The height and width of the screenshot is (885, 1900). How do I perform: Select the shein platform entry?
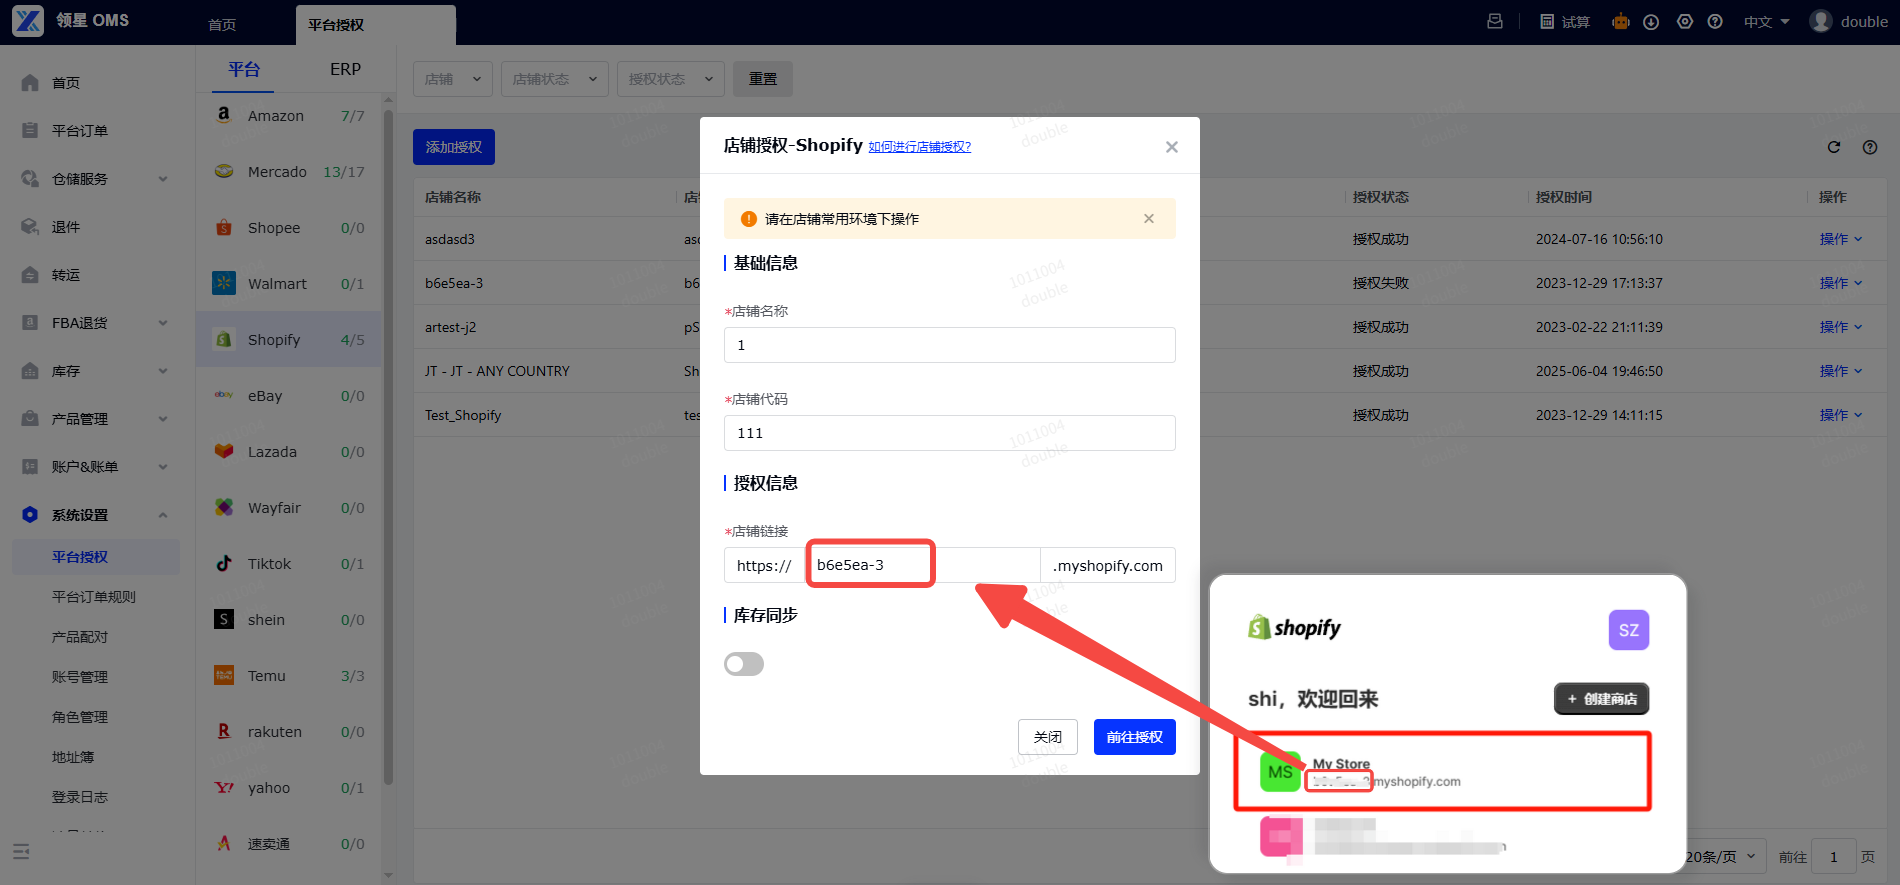point(289,620)
